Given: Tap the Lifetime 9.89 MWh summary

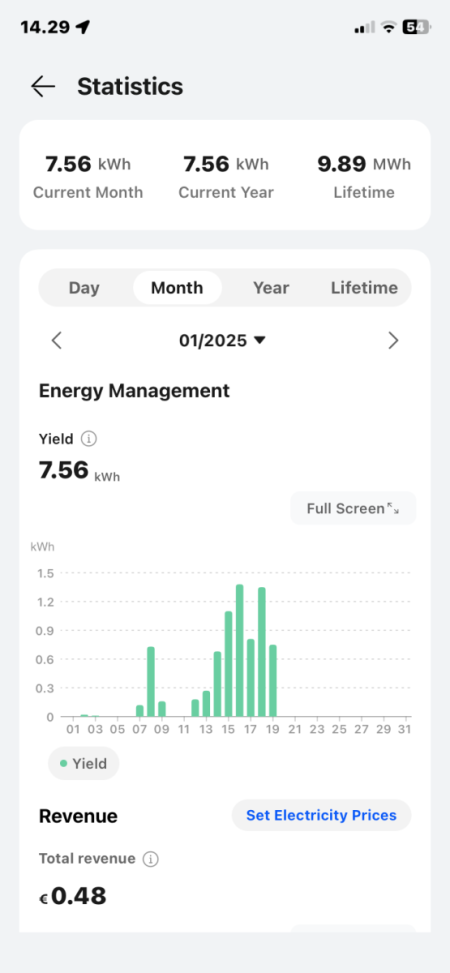Looking at the screenshot, I should pyautogui.click(x=364, y=177).
